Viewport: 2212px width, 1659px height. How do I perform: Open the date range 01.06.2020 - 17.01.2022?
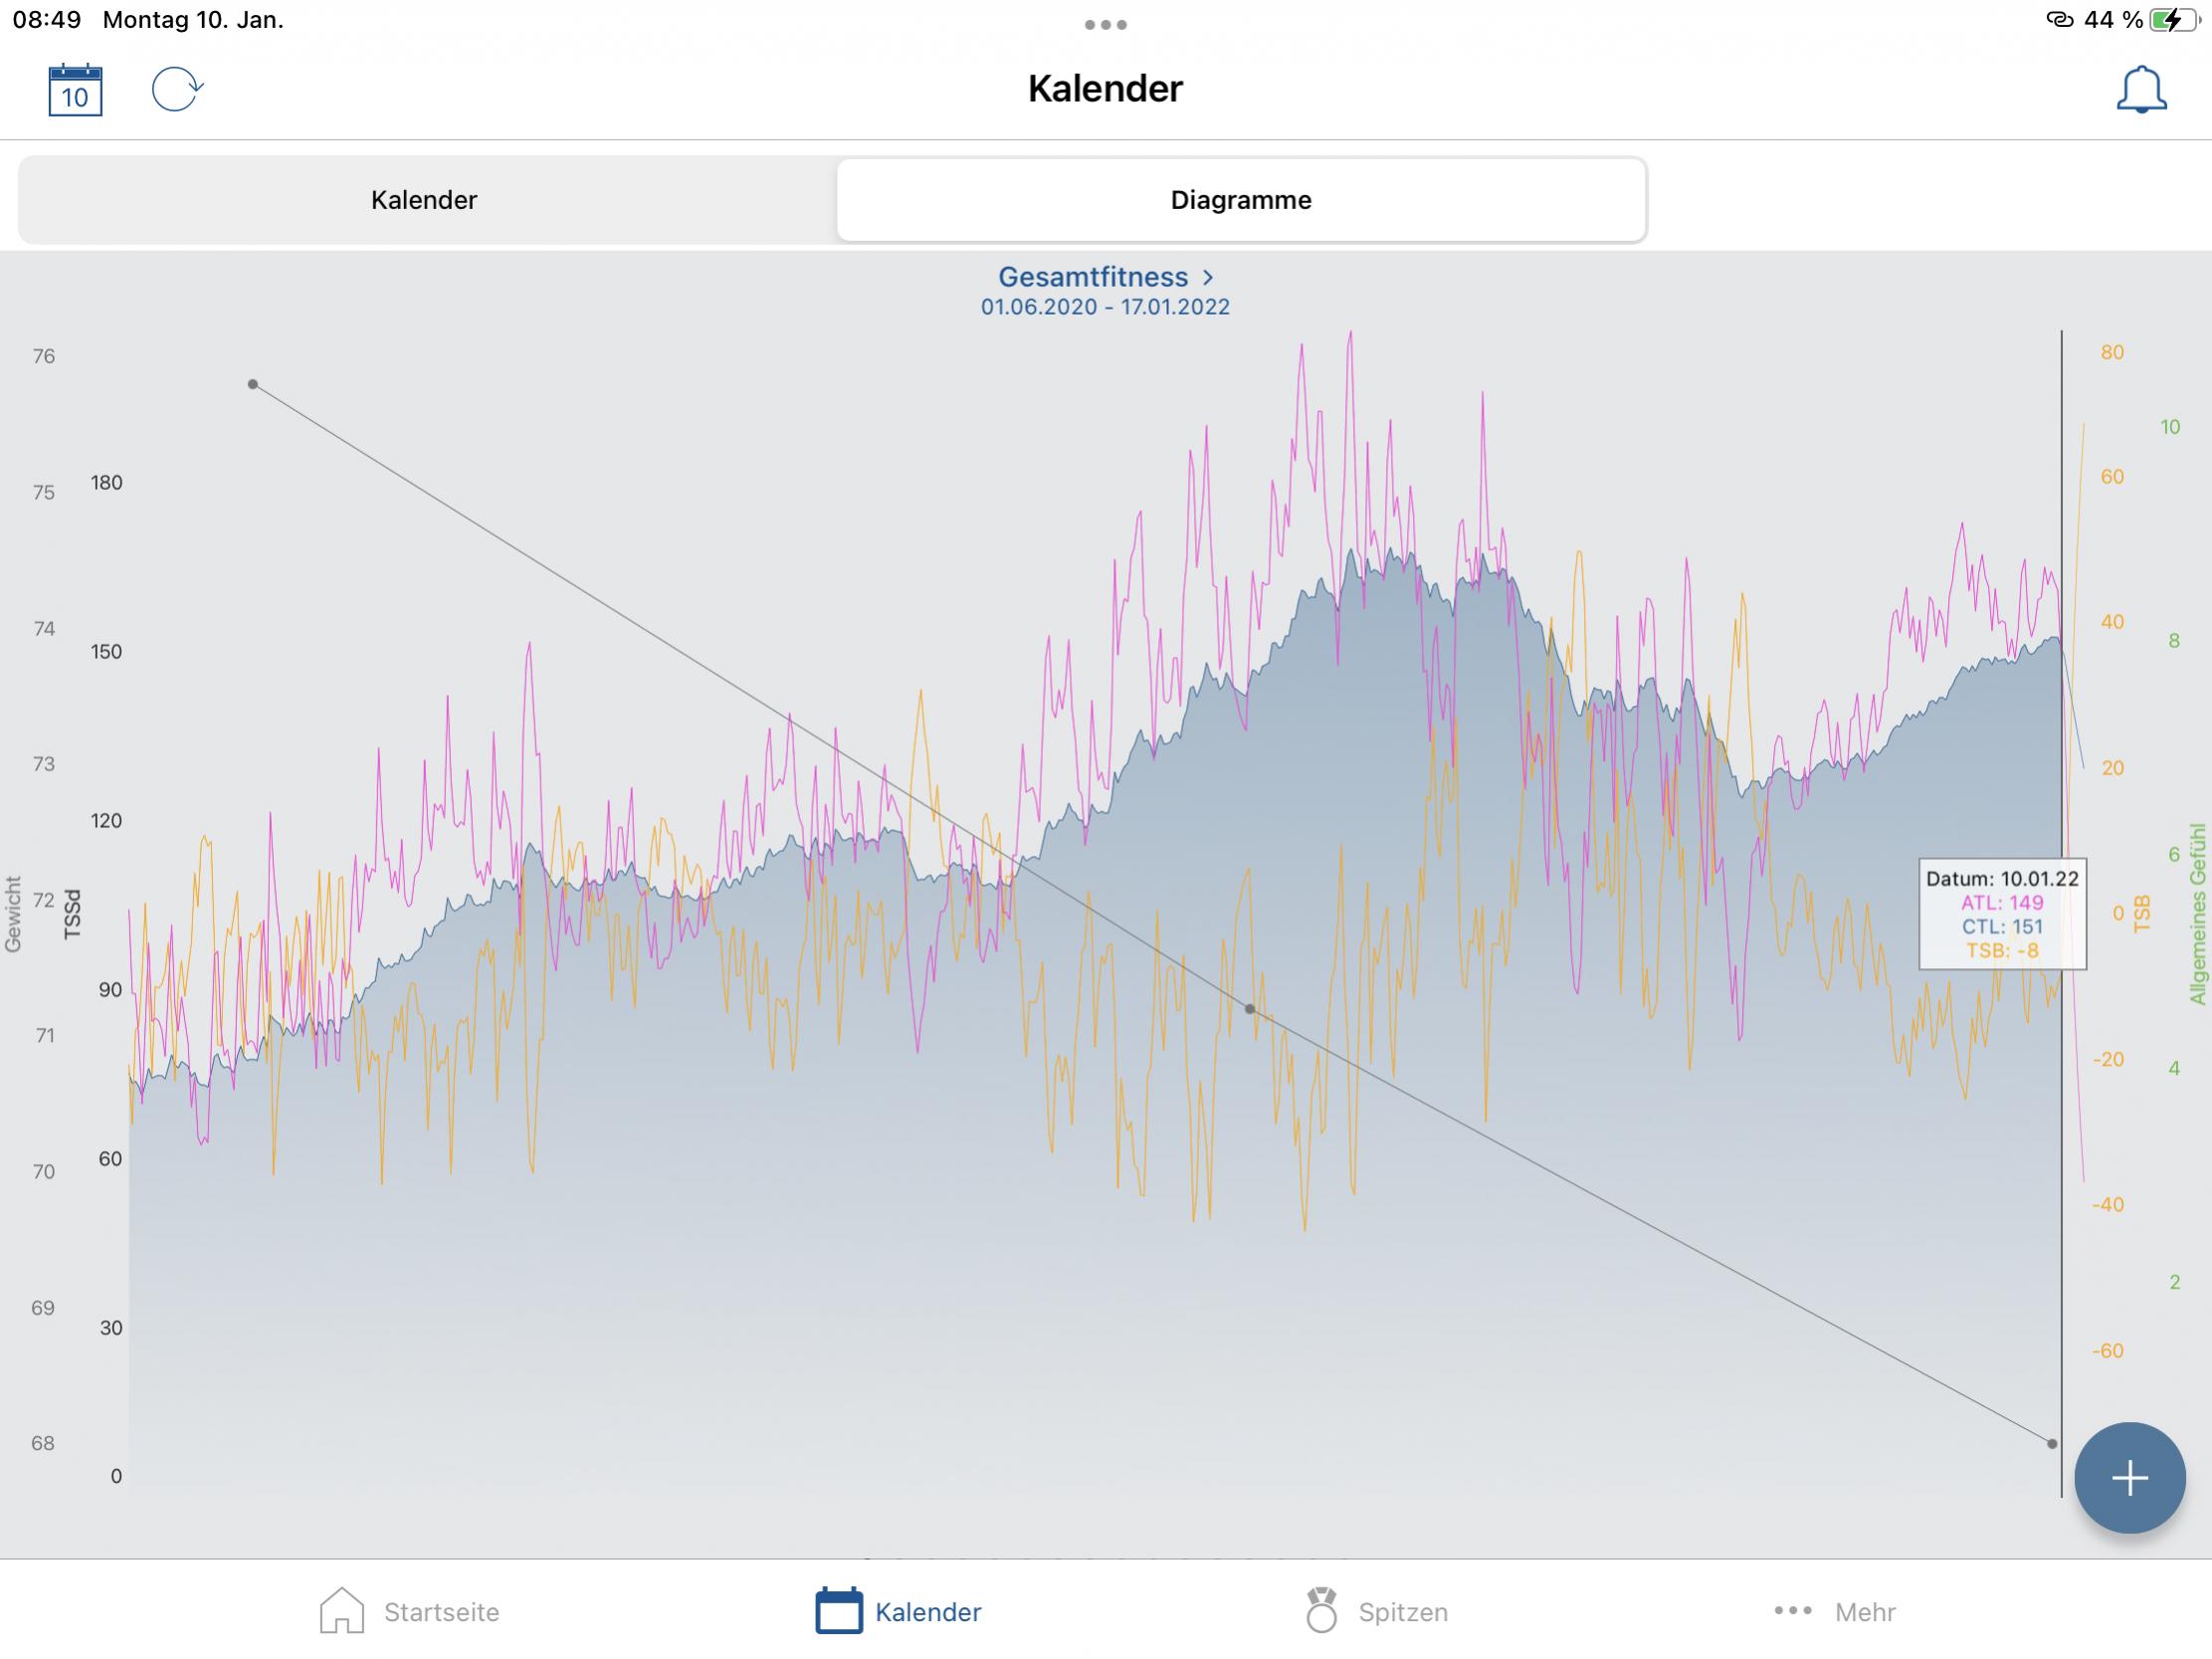click(x=1105, y=307)
